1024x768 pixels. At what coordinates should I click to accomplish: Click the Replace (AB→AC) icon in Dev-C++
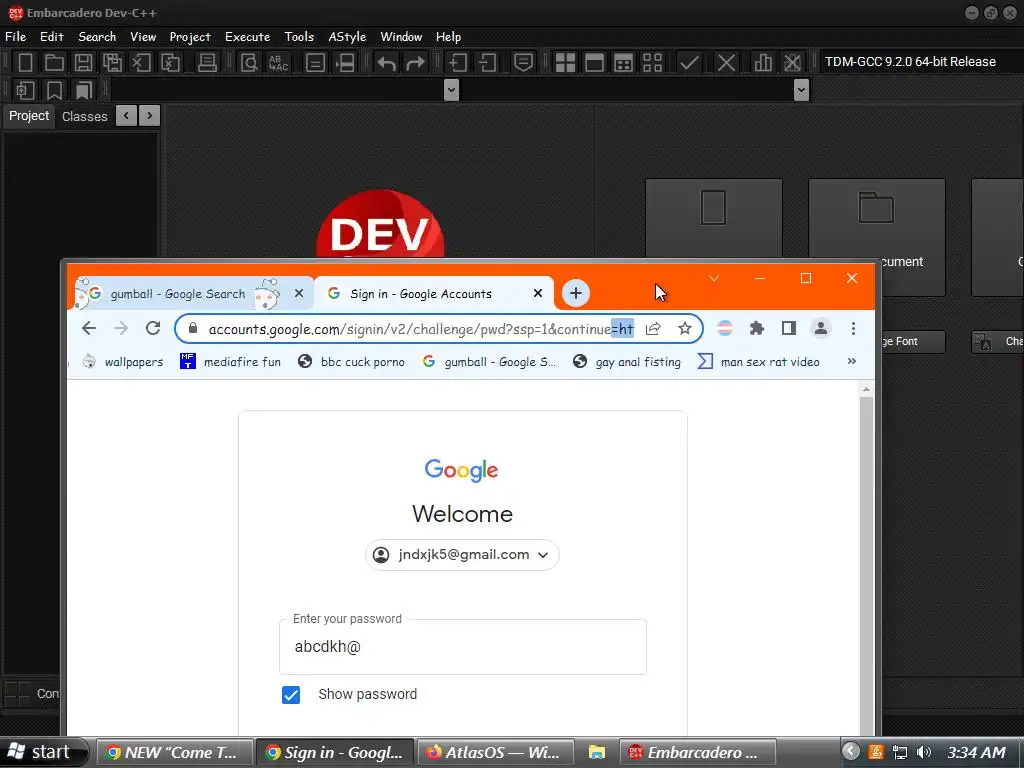(278, 63)
